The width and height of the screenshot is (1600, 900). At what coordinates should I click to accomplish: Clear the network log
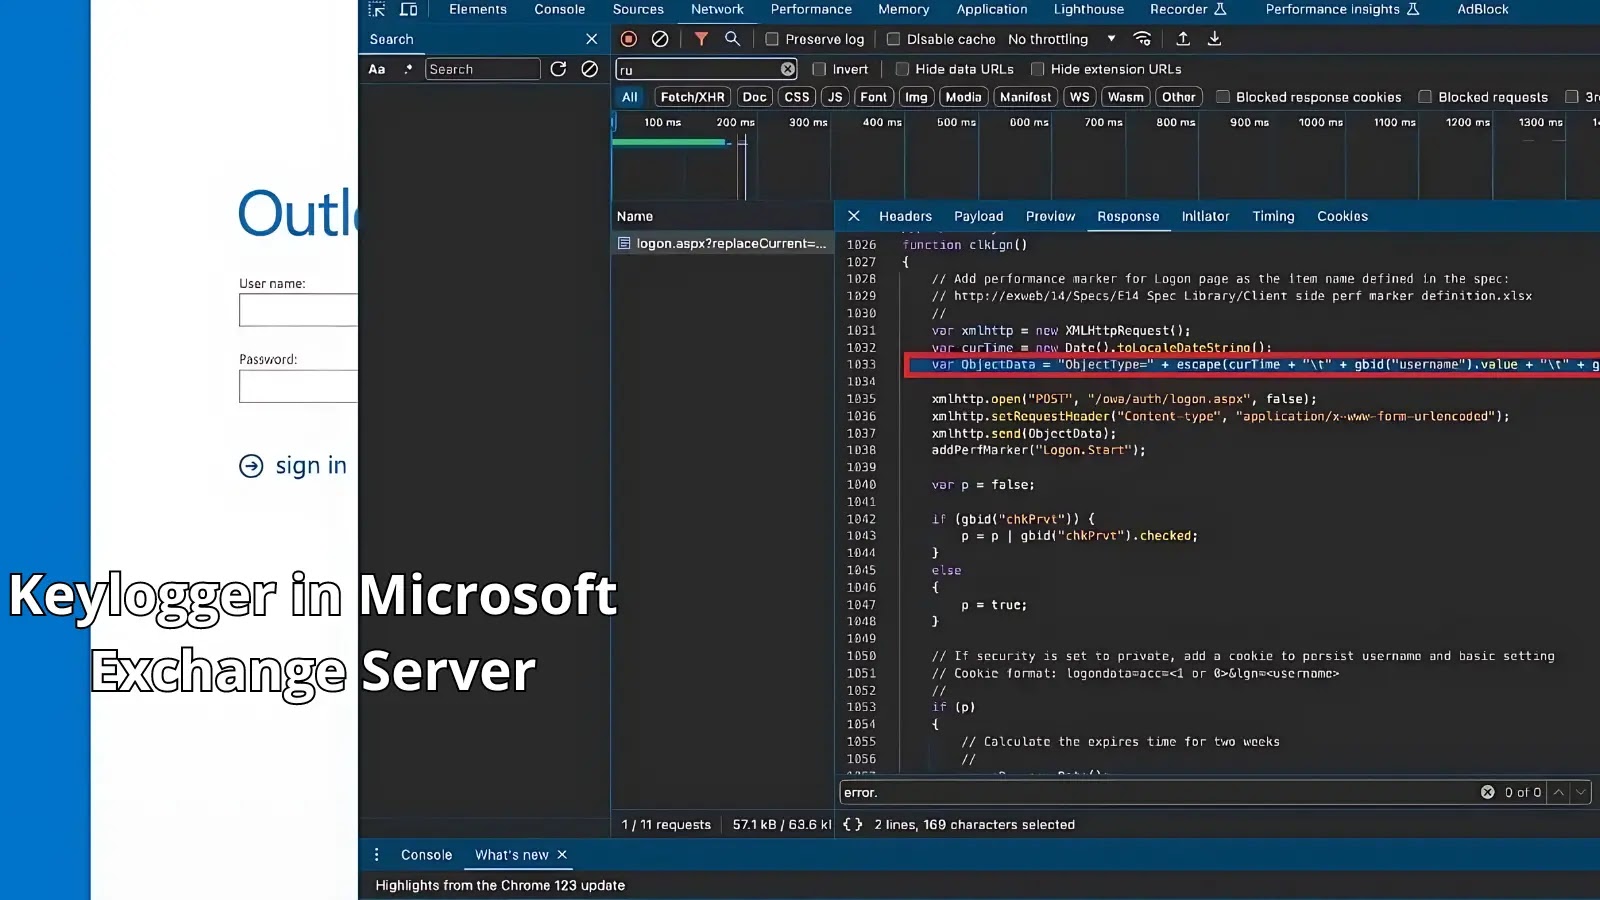(660, 39)
